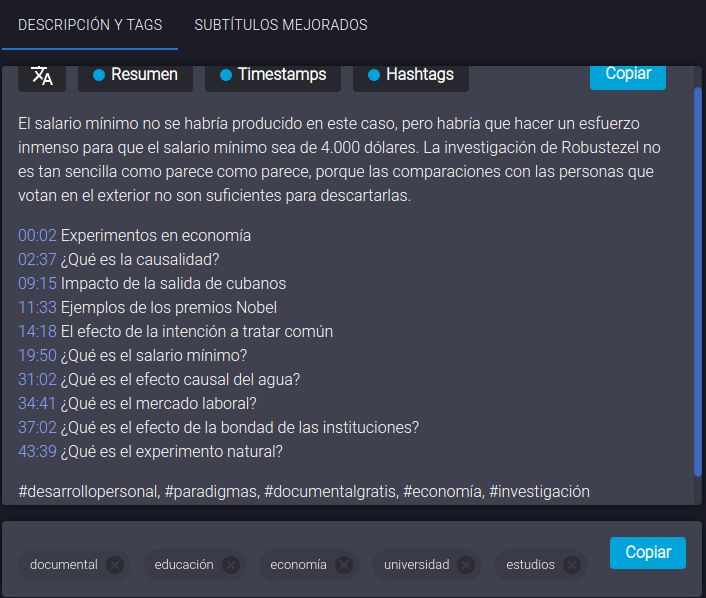
Task: Jump to timestamp 00:02
Action: pyautogui.click(x=37, y=236)
